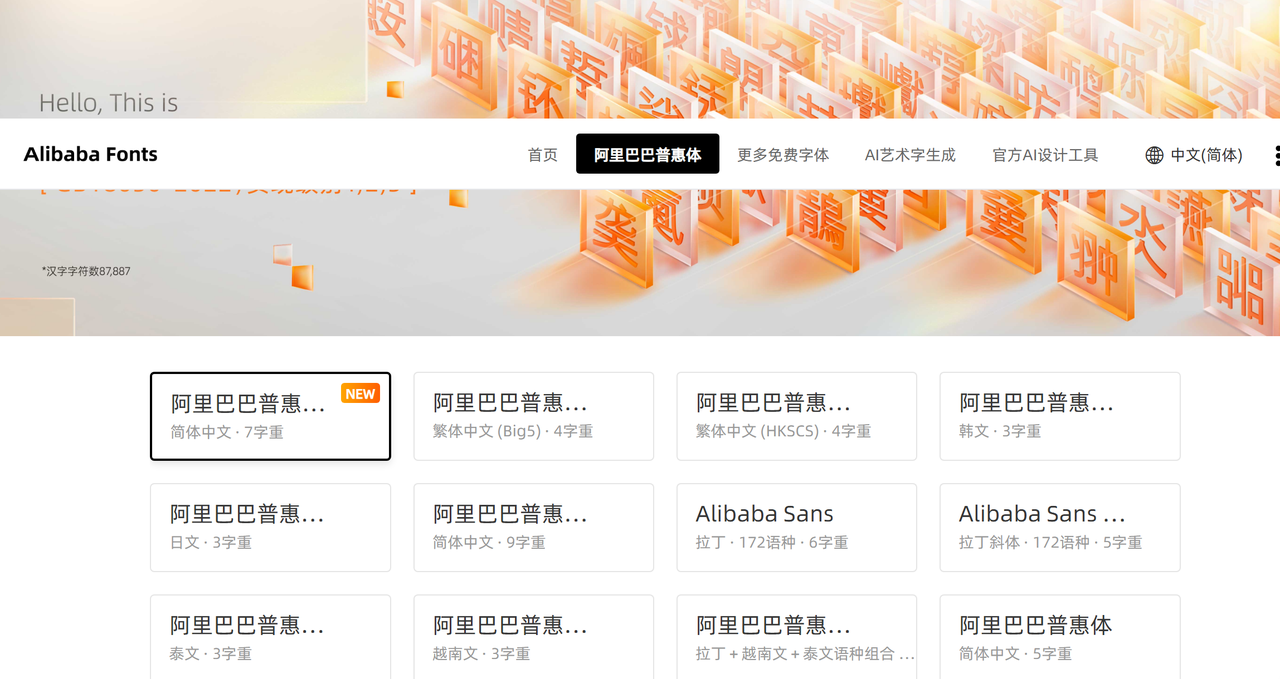Image resolution: width=1280 pixels, height=679 pixels.
Task: Open the 官方AI设计工具 link
Action: point(1045,155)
